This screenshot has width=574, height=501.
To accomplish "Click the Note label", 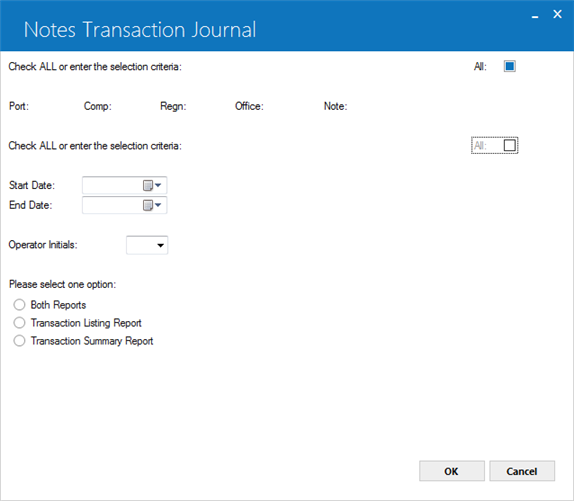I will [x=335, y=106].
